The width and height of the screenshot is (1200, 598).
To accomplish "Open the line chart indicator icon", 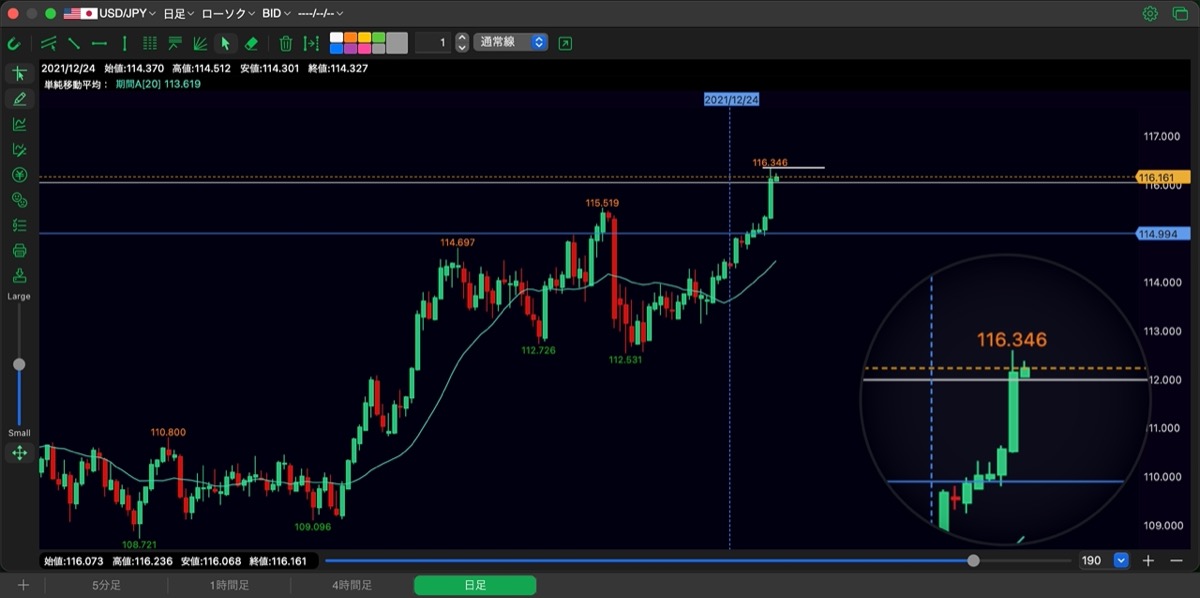I will (19, 124).
